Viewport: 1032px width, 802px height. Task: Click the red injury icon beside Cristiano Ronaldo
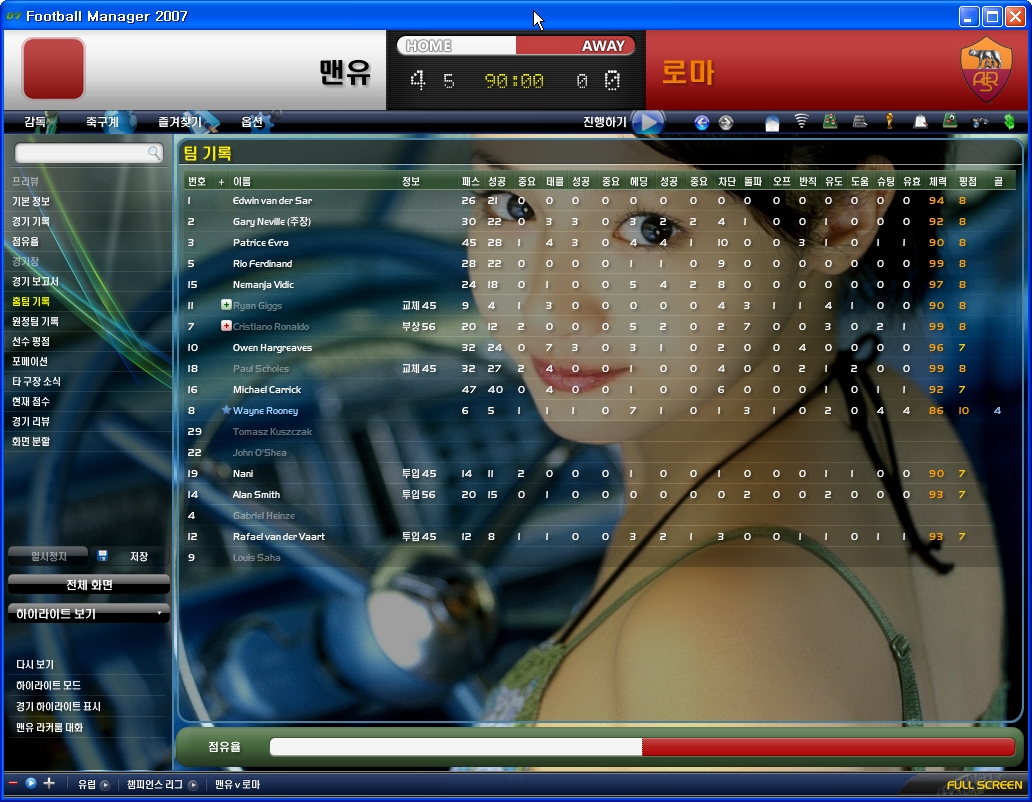click(226, 326)
